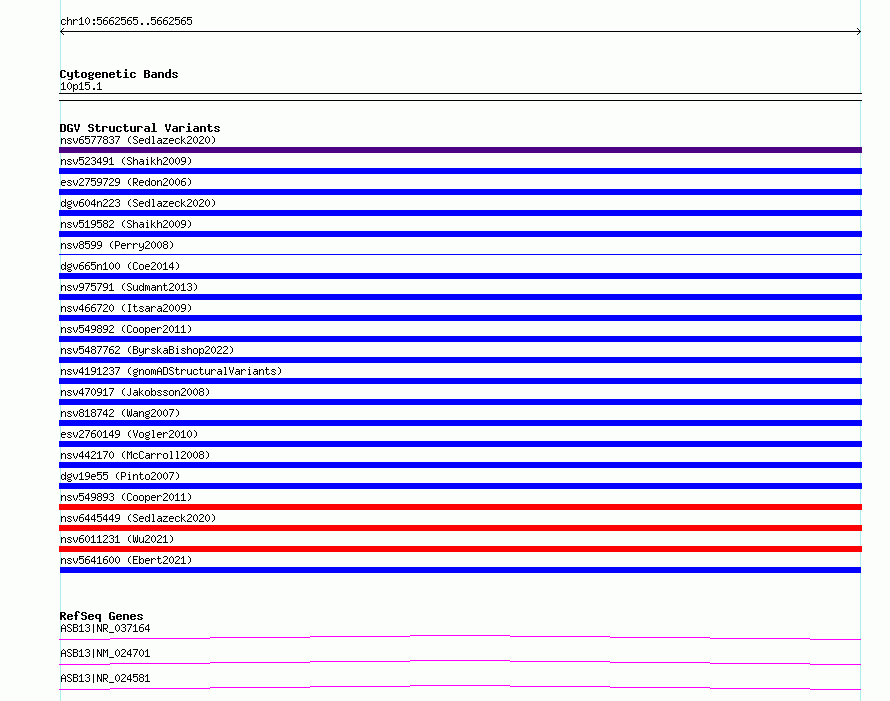This screenshot has height=701, width=890.
Task: Click the red bar under nsv6011231 (Wu2021)
Action: click(460, 549)
